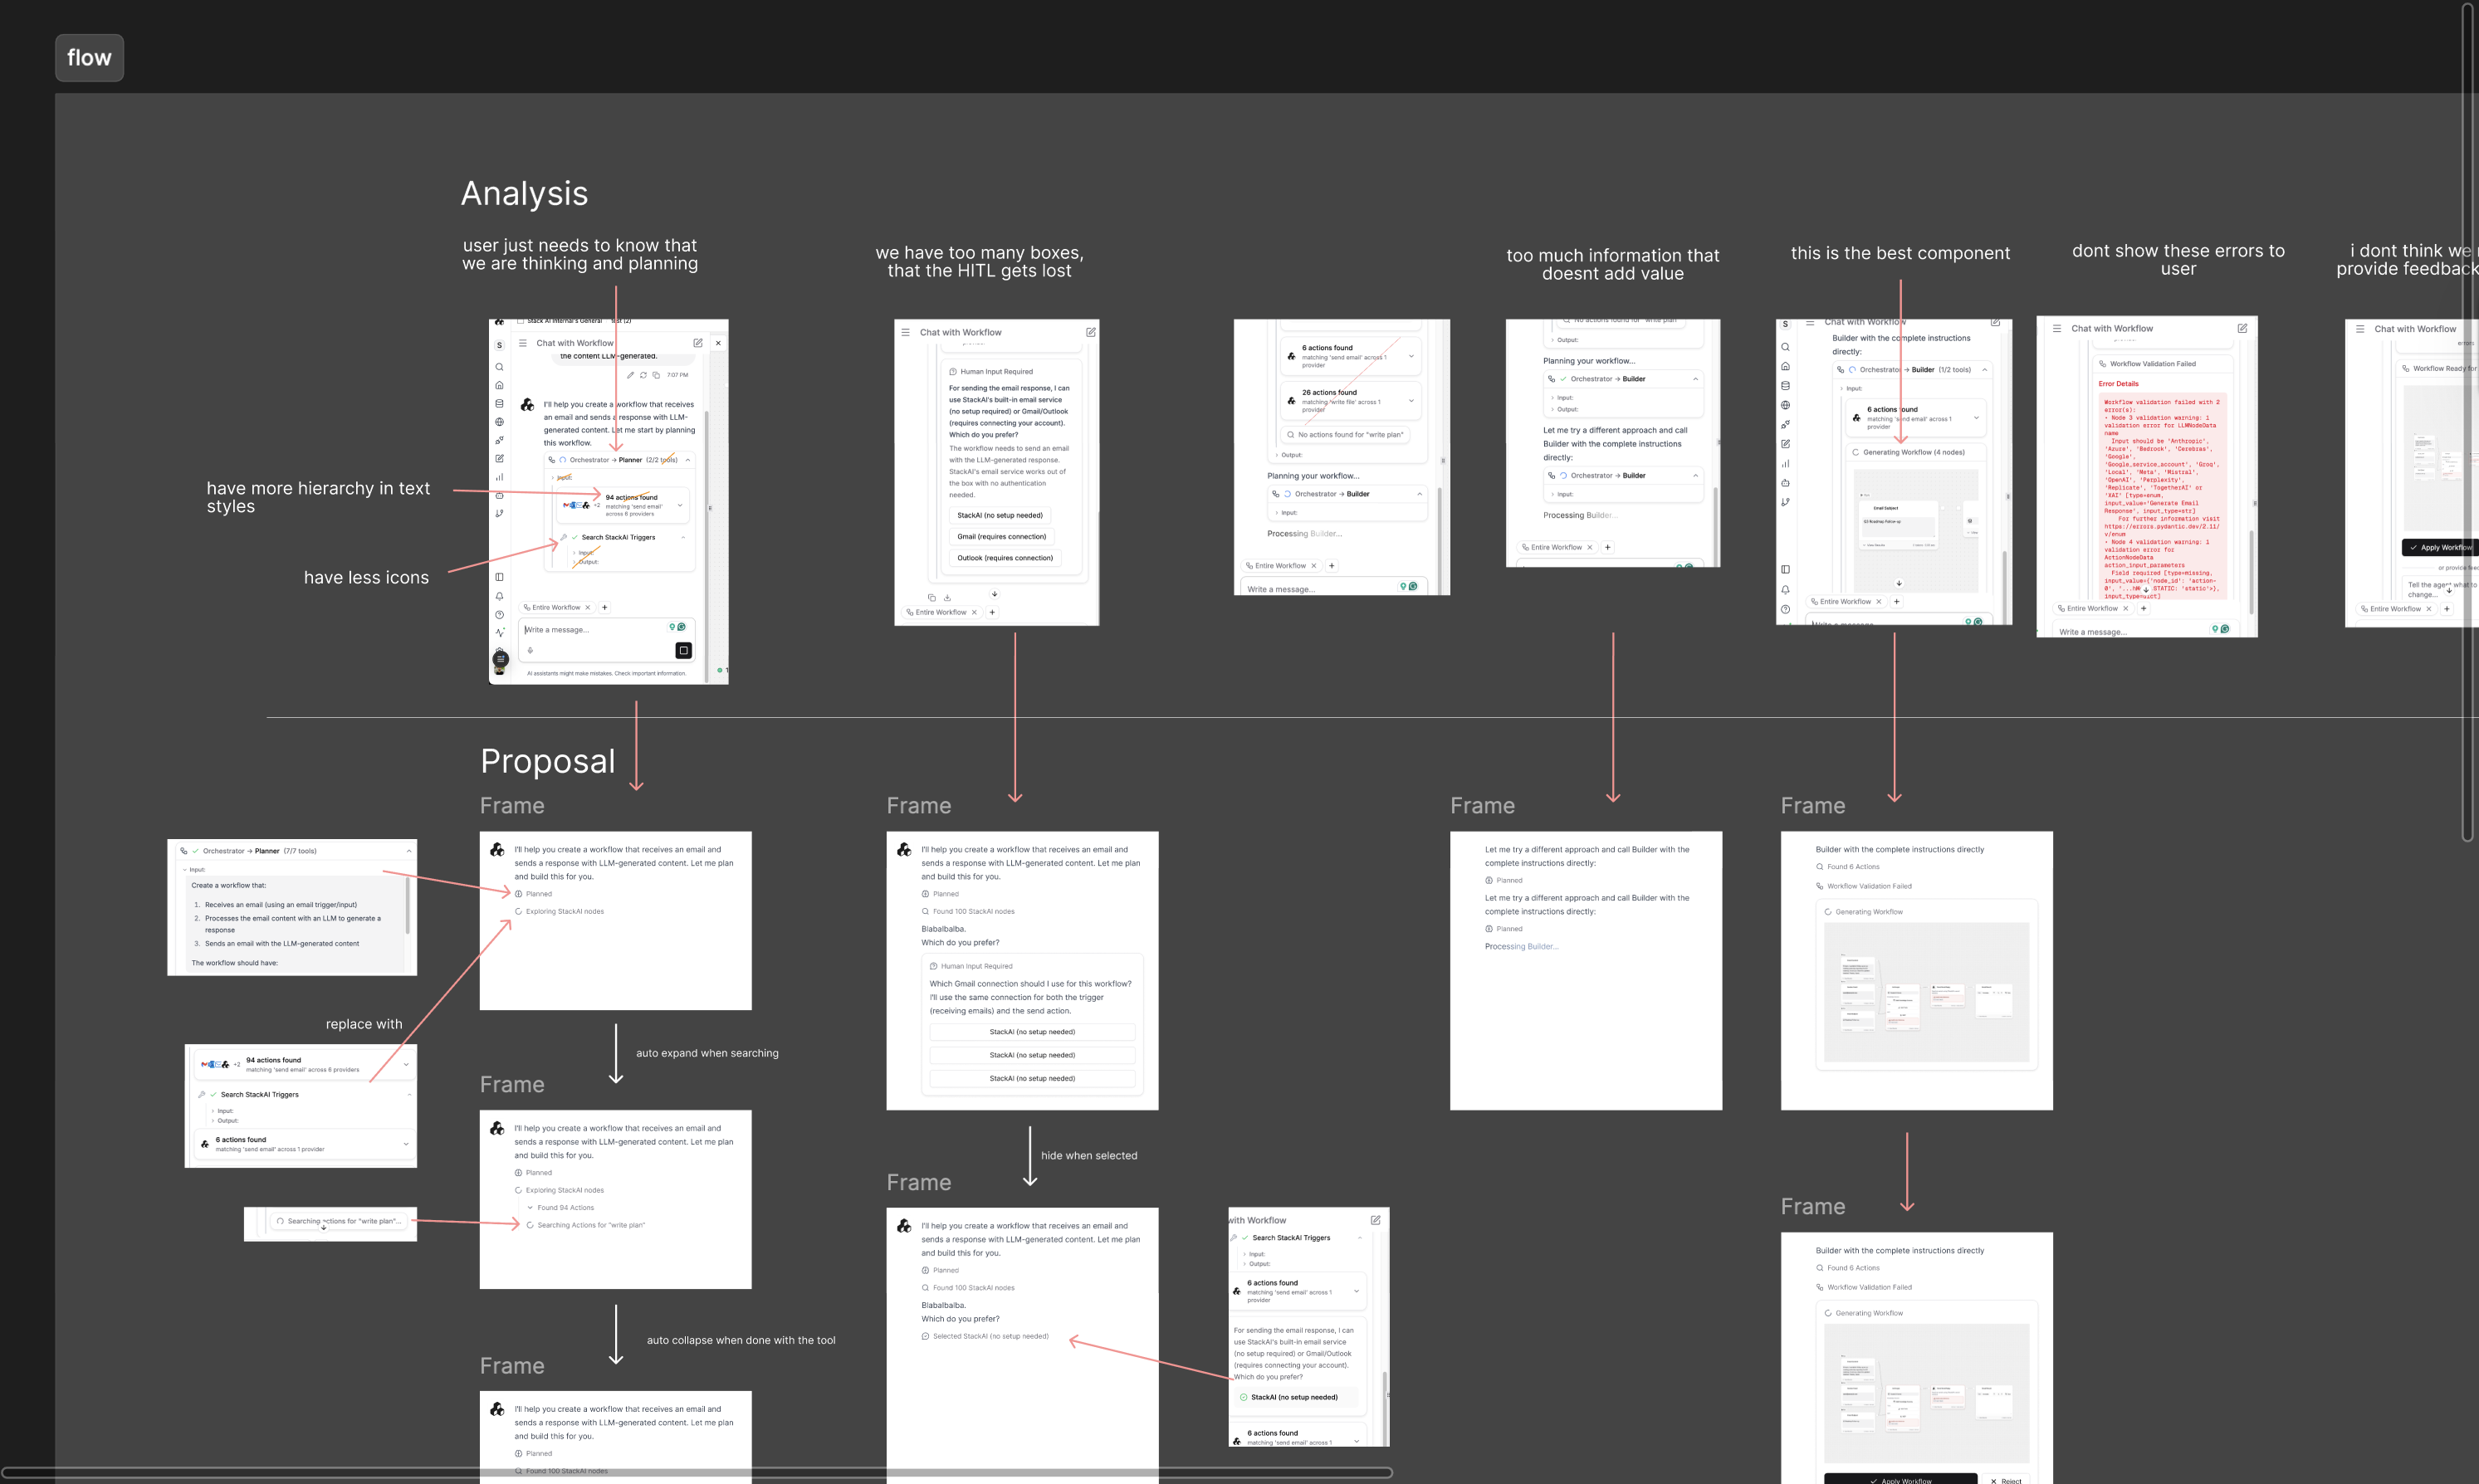This screenshot has width=2479, height=1484.
Task: Click the bar chart icon in the first Analysis mockup sidebar
Action: [499, 477]
